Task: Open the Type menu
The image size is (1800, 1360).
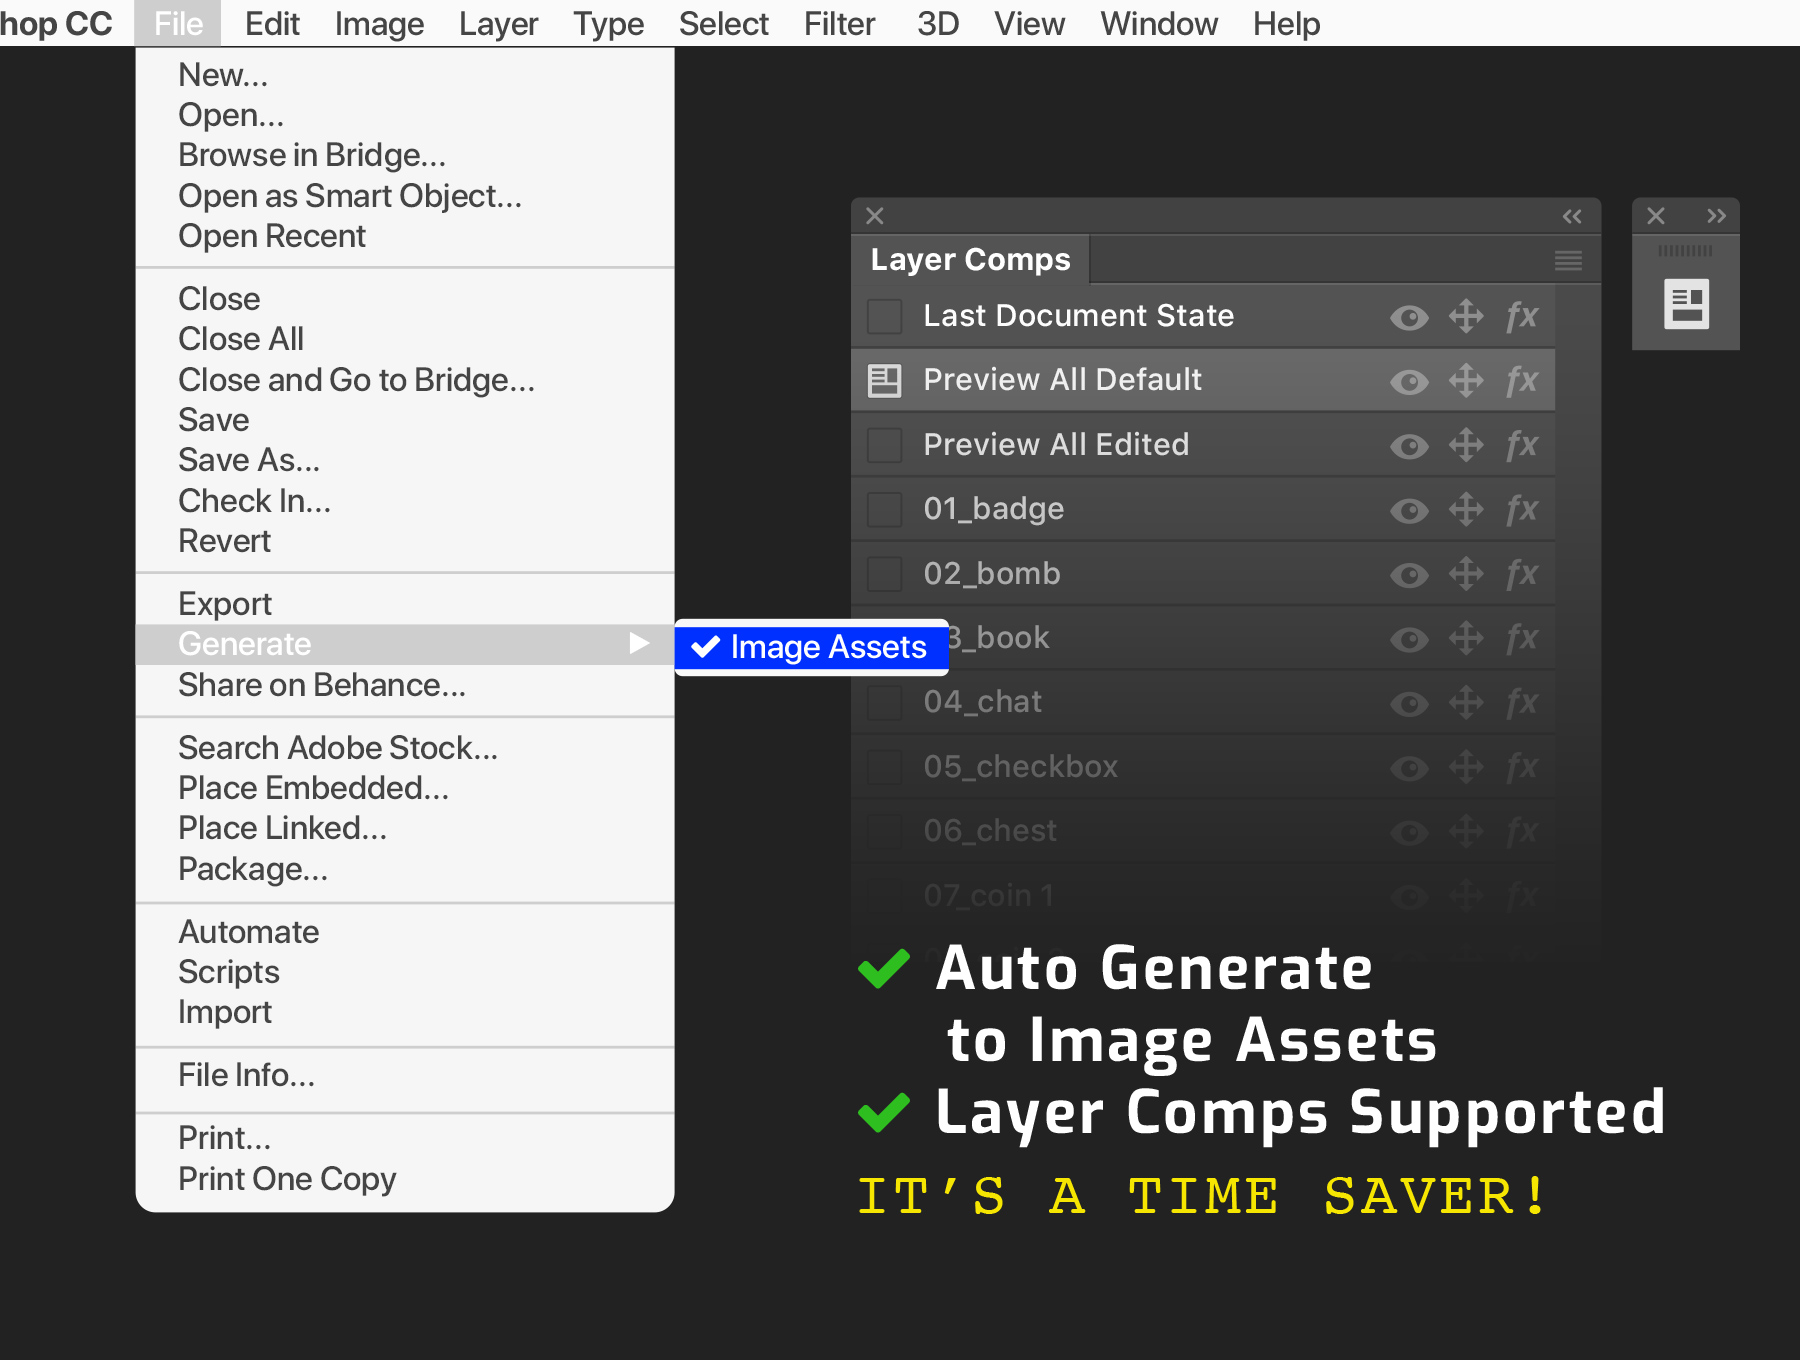Action: [608, 23]
